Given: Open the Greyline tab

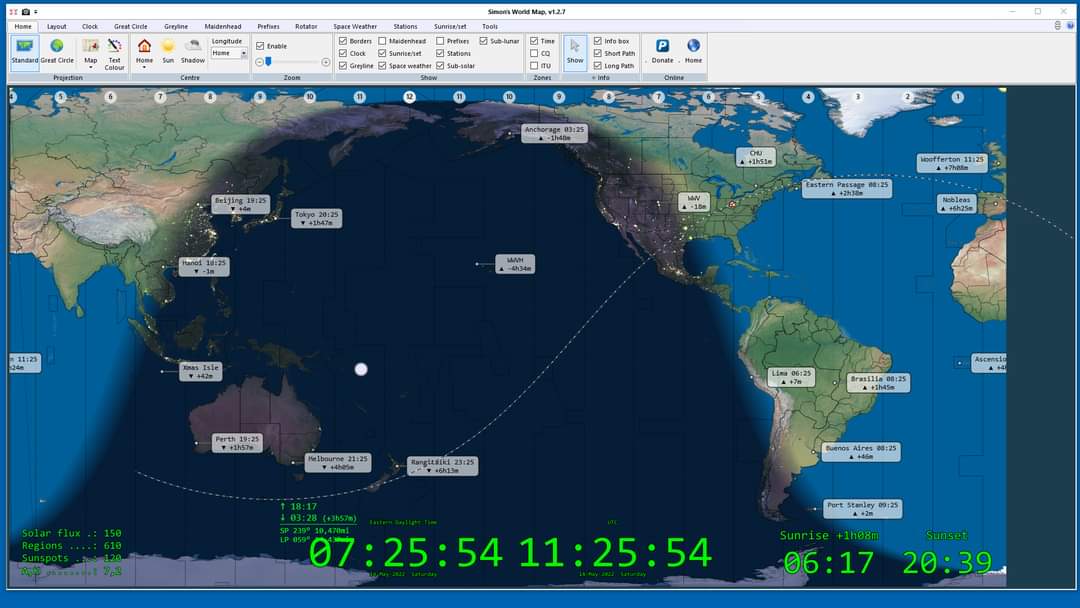Looking at the screenshot, I should (x=176, y=27).
